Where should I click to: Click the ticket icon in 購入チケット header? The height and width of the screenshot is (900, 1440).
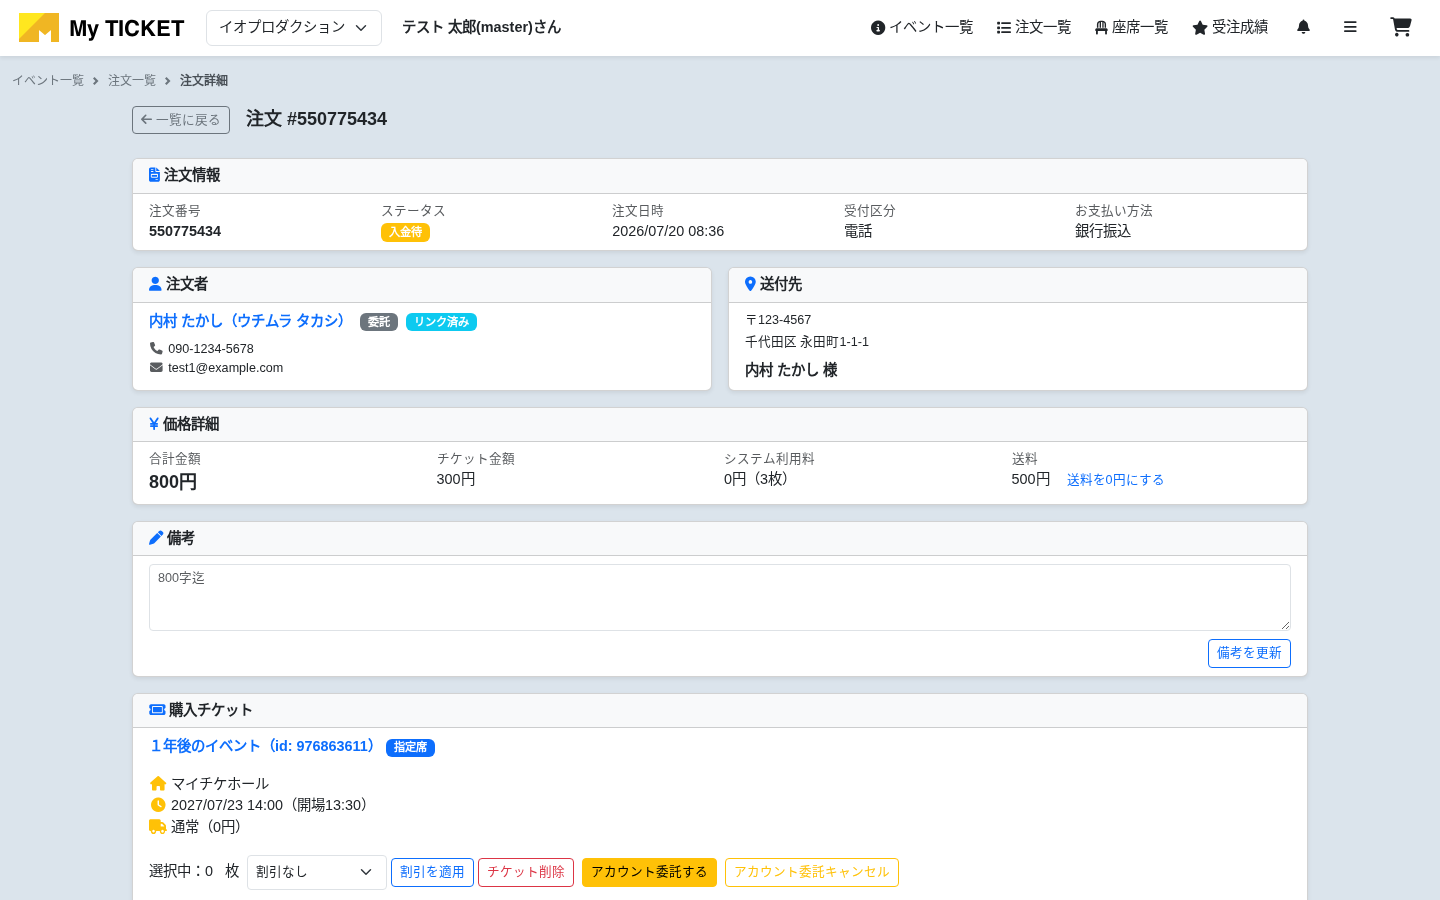(x=157, y=710)
